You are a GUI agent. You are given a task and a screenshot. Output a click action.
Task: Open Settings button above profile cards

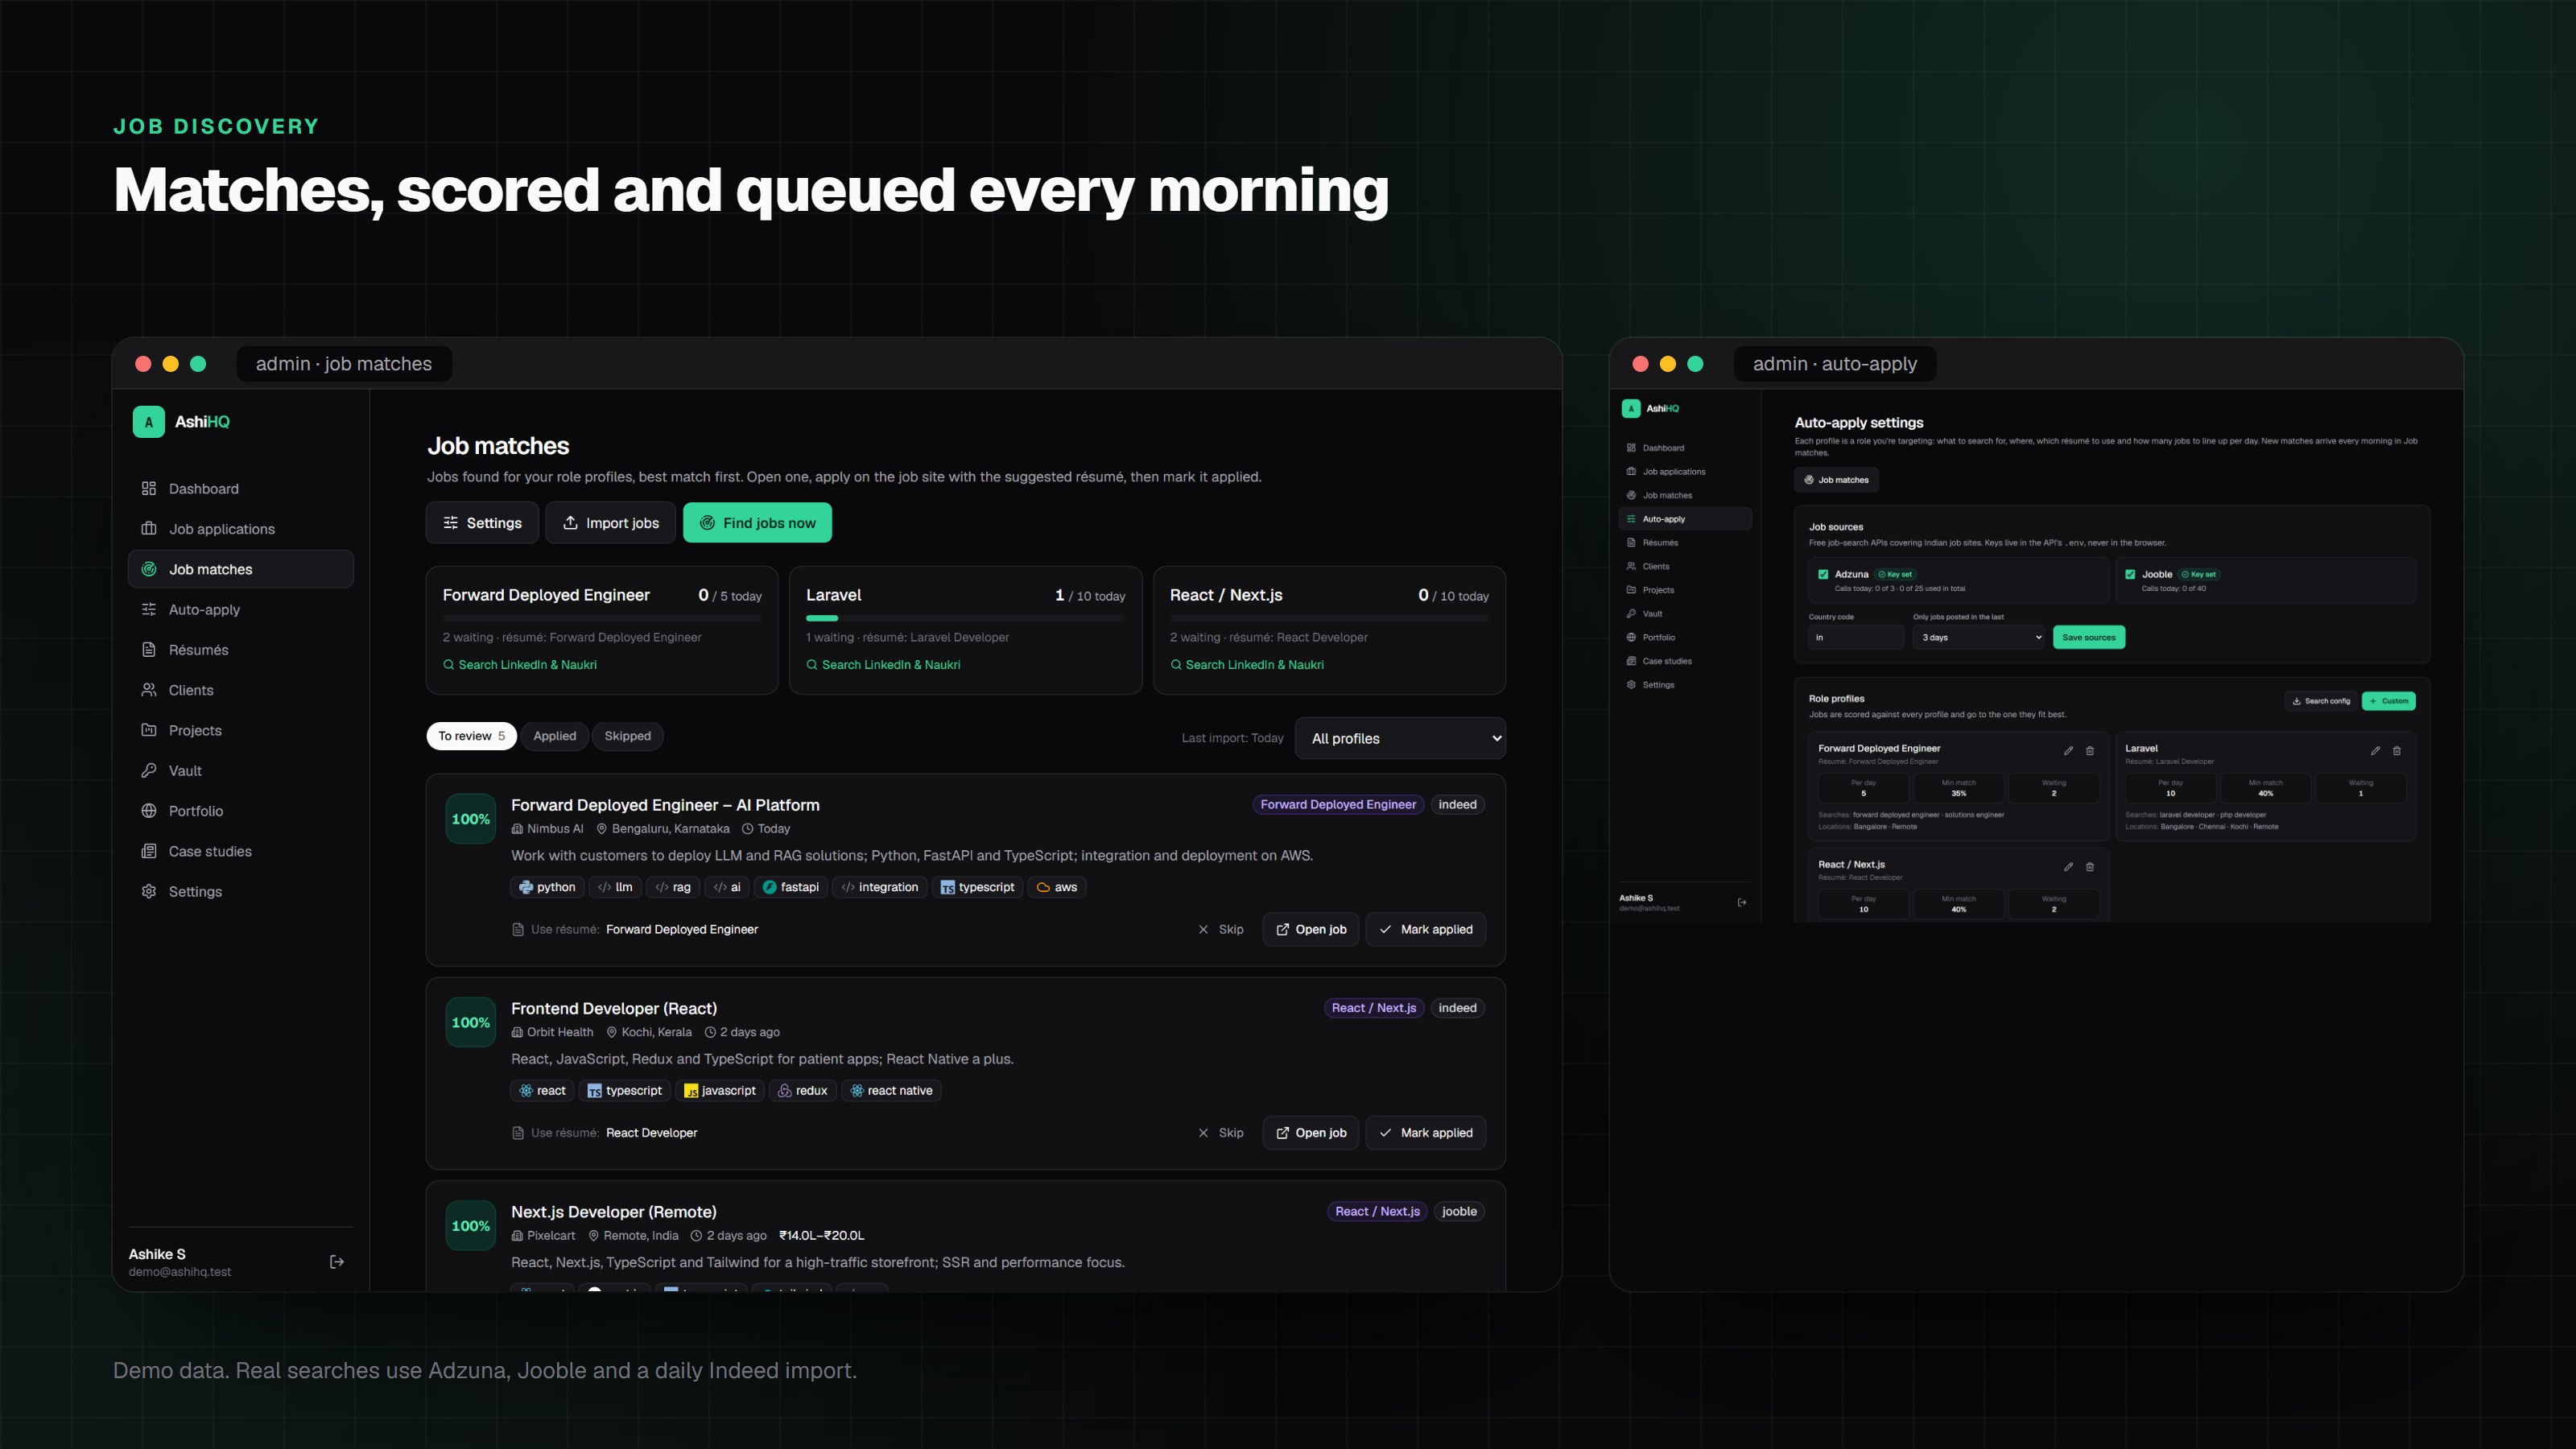pyautogui.click(x=482, y=523)
